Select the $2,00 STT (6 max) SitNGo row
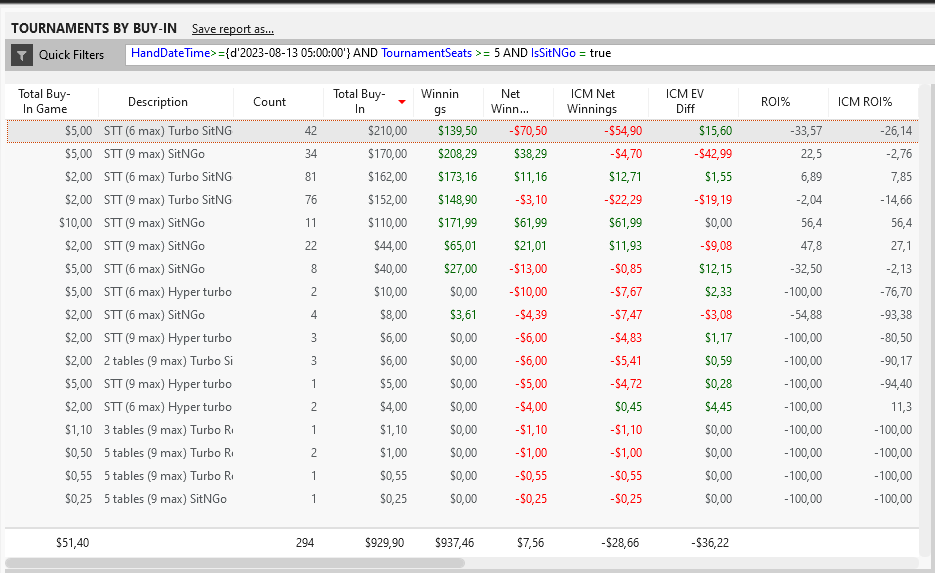 point(462,315)
